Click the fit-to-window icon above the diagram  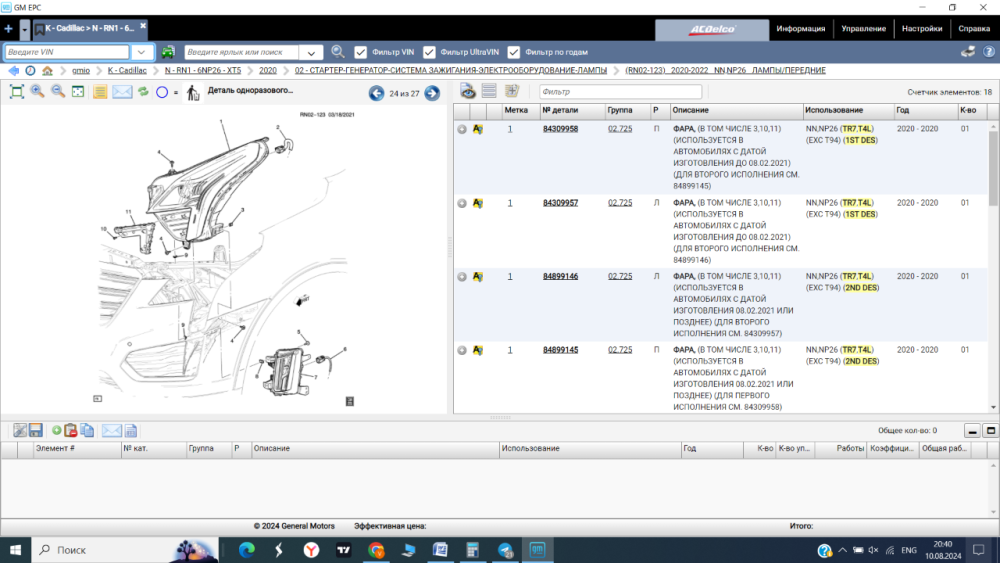pyautogui.click(x=16, y=92)
